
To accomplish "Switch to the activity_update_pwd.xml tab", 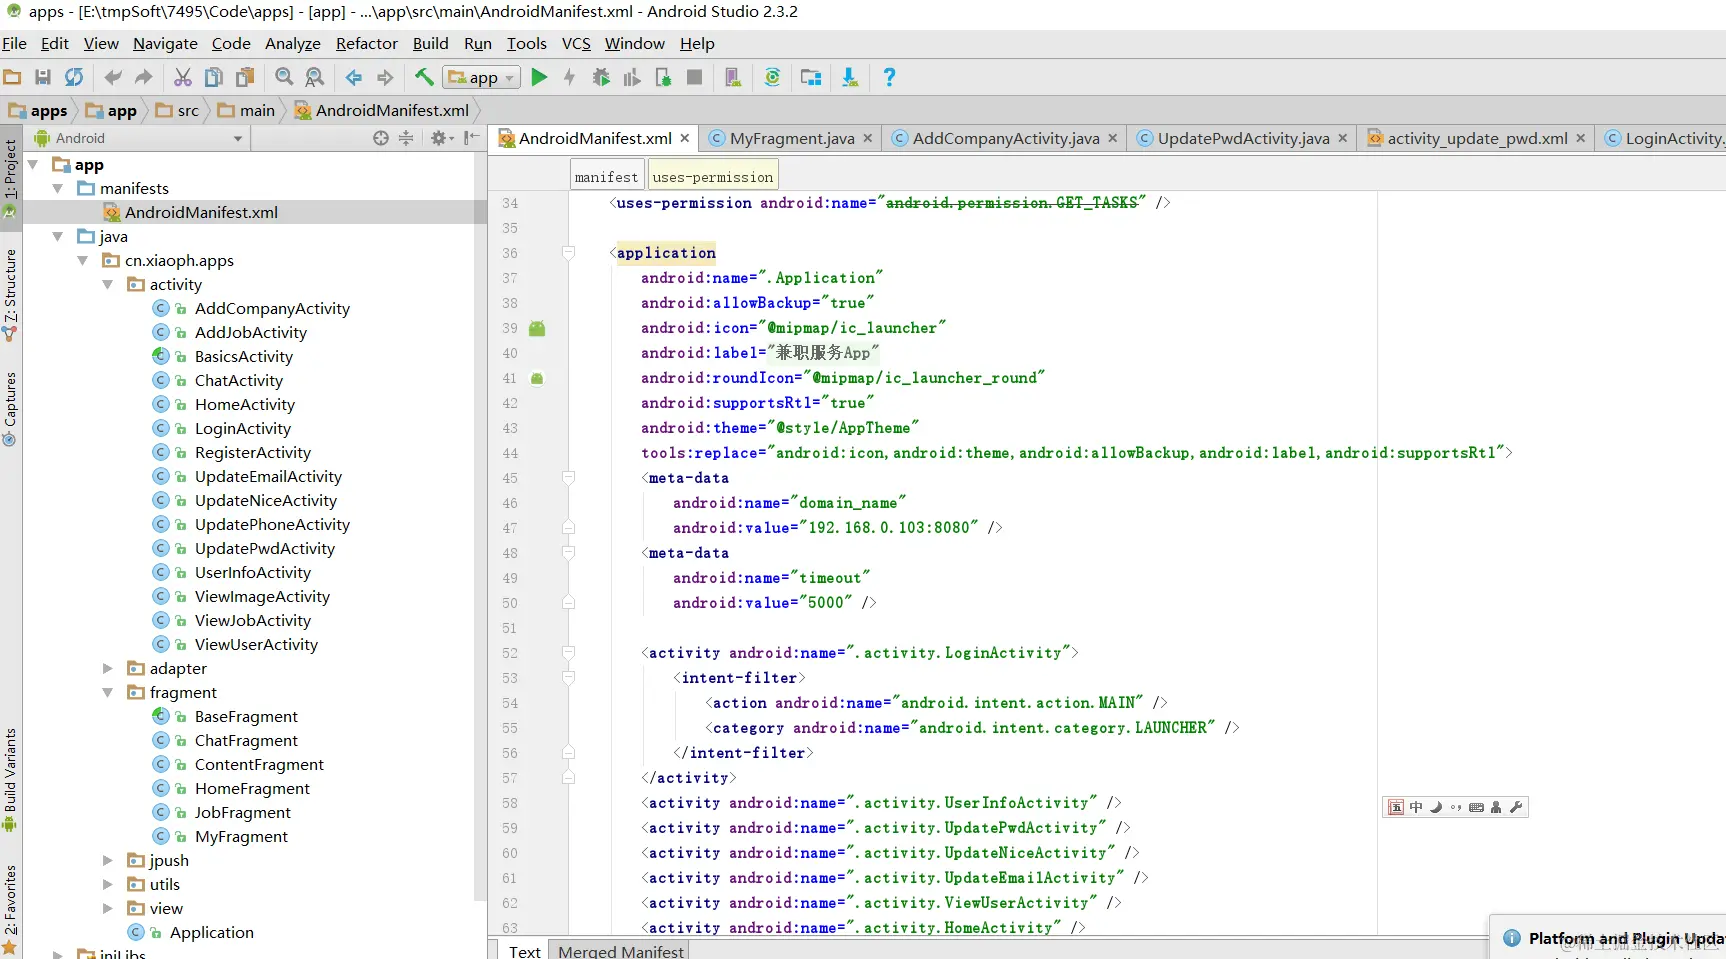I will click(1476, 138).
